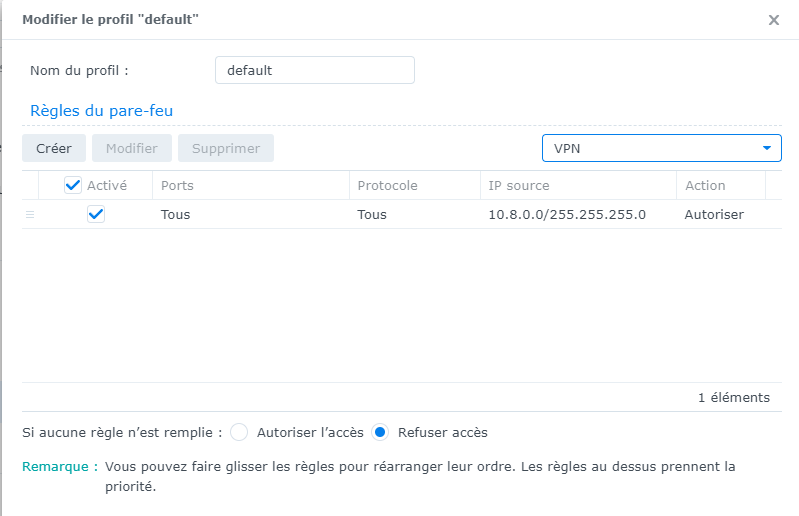Screen dimensions: 799x516
Task: Uncheck the enabled box for the 10.8.0.0 rule
Action: [x=96, y=214]
